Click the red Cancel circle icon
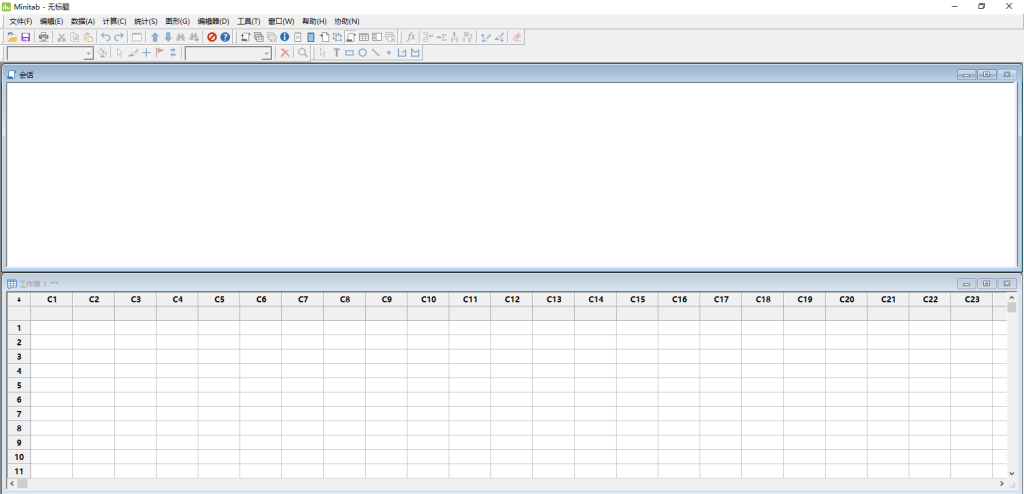Screen dimensions: 1024x494 [212, 37]
